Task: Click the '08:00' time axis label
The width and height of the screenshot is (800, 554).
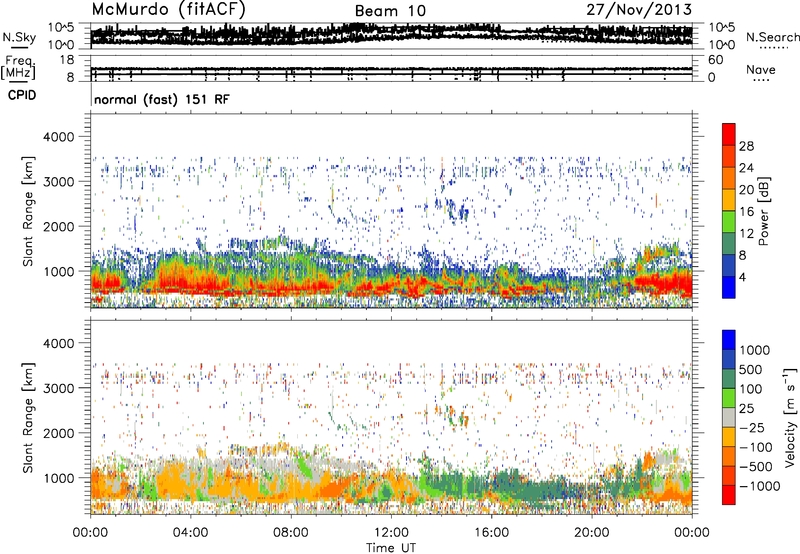Action: pyautogui.click(x=290, y=533)
